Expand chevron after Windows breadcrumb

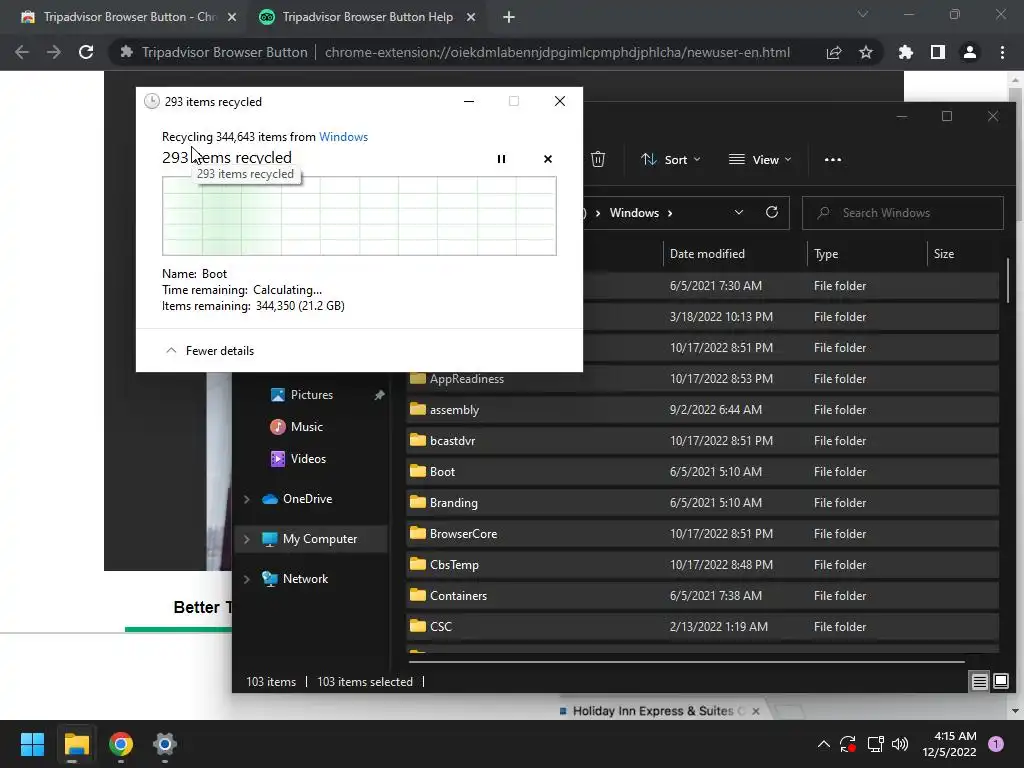670,213
